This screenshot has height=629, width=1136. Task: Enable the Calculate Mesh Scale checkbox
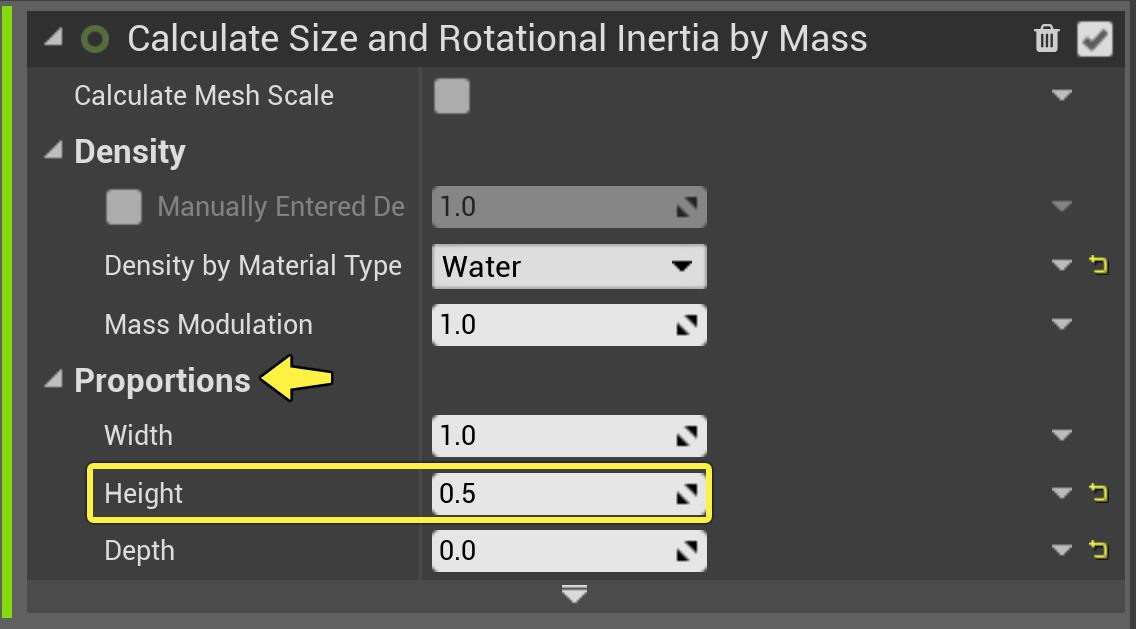coord(452,96)
